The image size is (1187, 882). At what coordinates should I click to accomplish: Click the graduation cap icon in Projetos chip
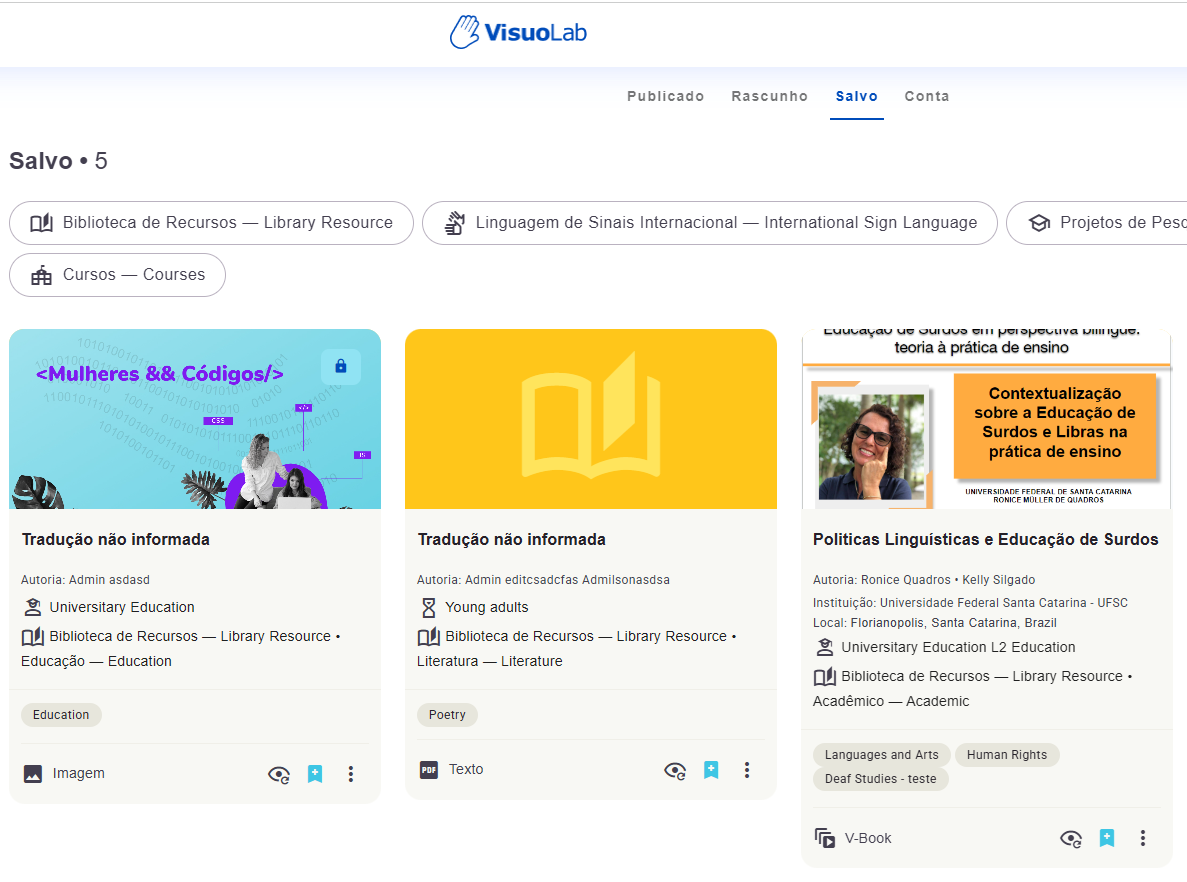coord(1039,223)
